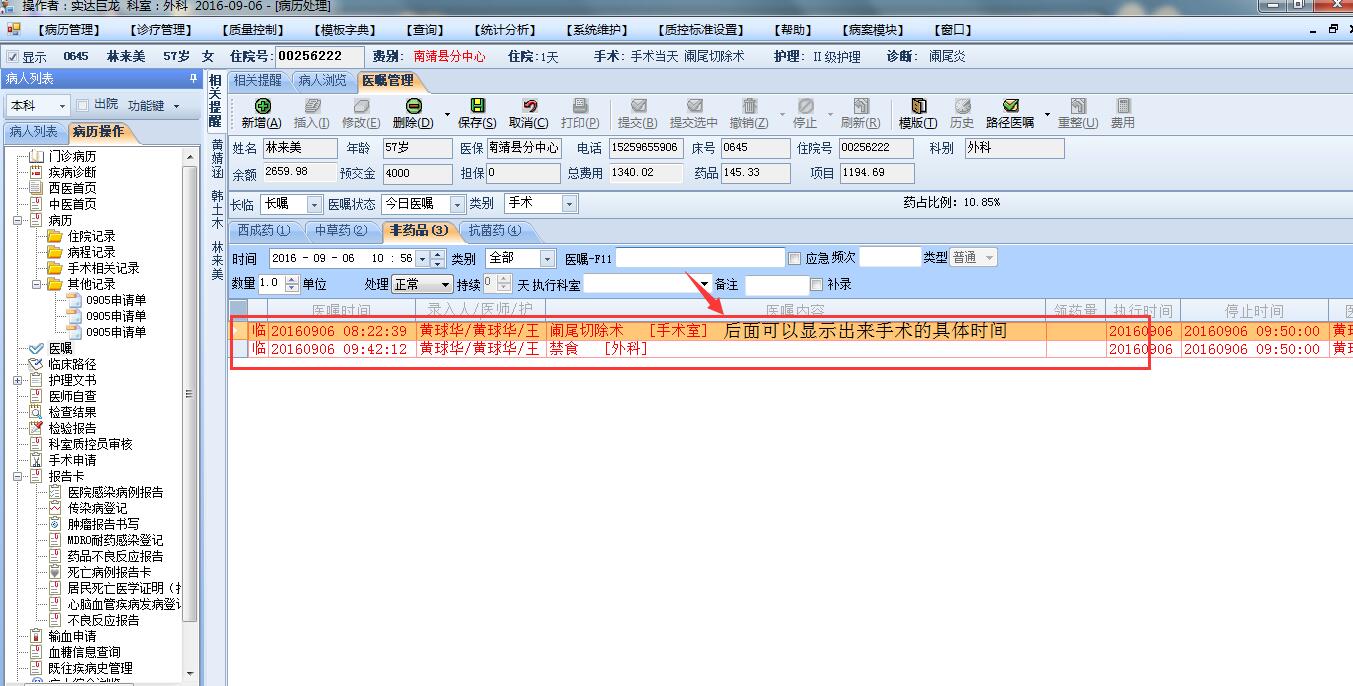
Task: Switch to the 相关提醒 tab
Action: (257, 80)
